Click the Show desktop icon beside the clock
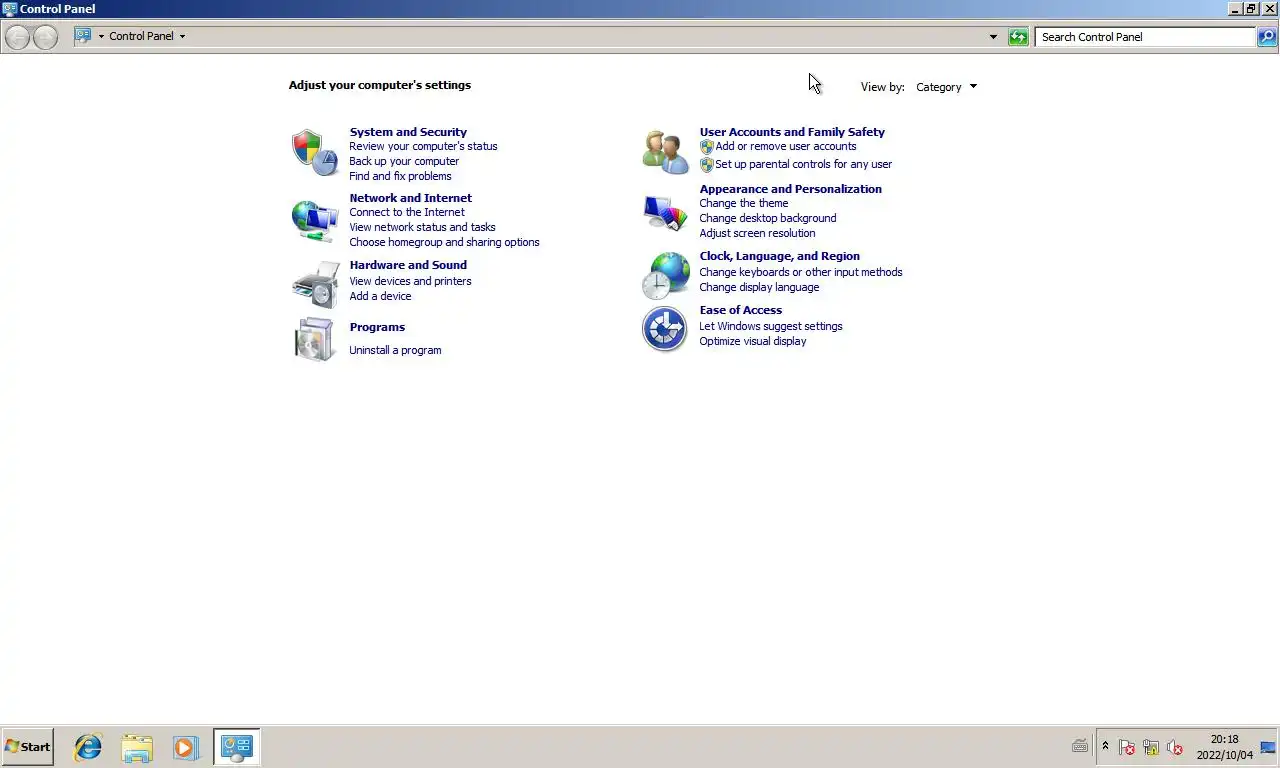Viewport: 1280px width, 768px height. 1269,747
